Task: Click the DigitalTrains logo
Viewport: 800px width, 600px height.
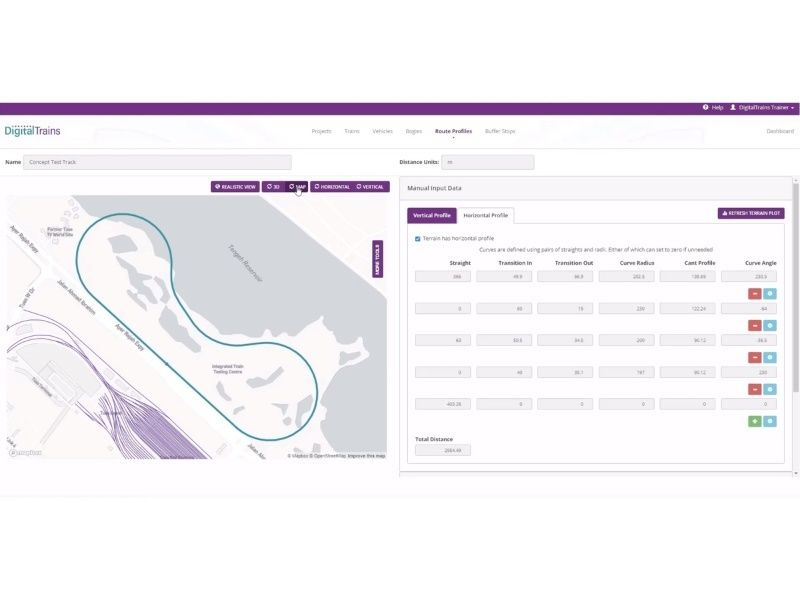Action: [x=33, y=131]
